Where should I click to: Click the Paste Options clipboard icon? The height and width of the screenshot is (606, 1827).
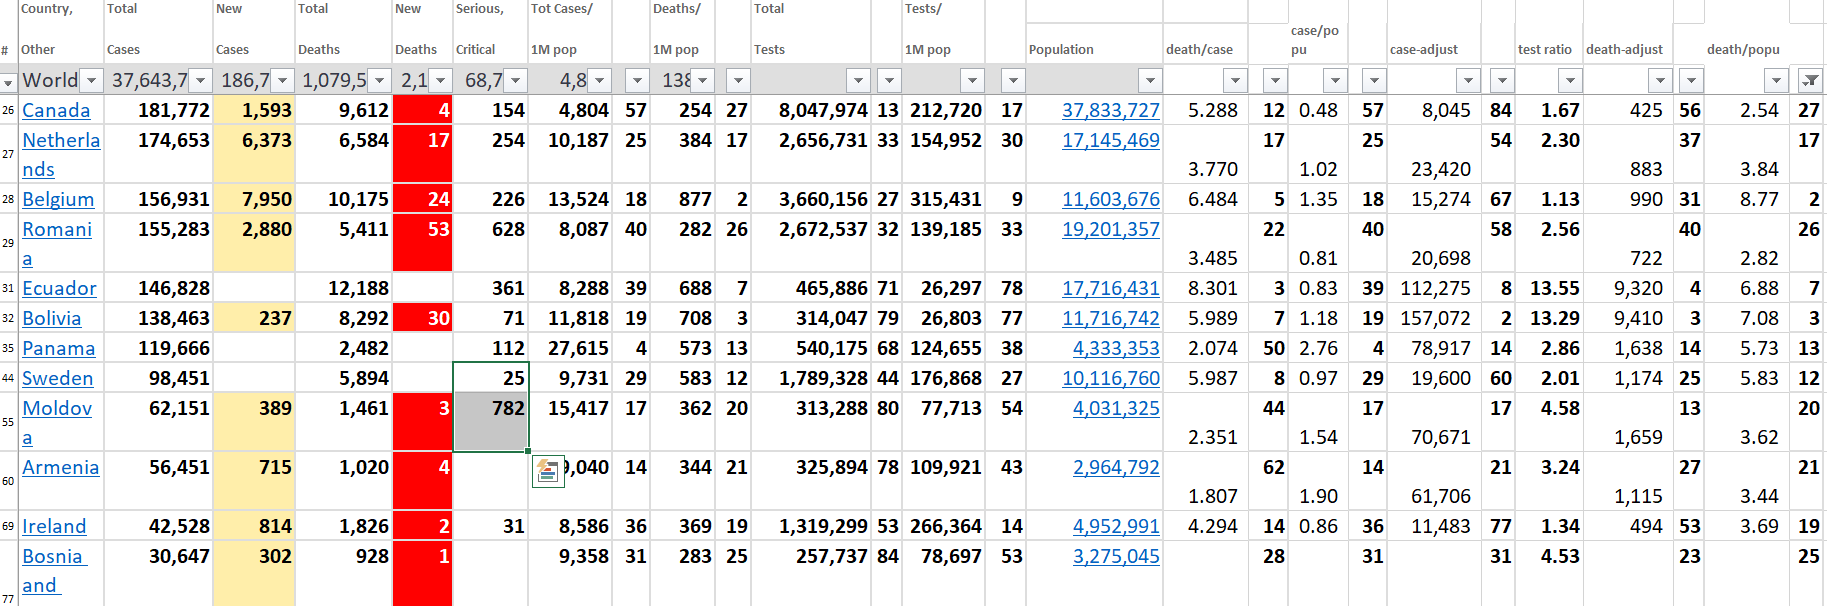coord(547,471)
